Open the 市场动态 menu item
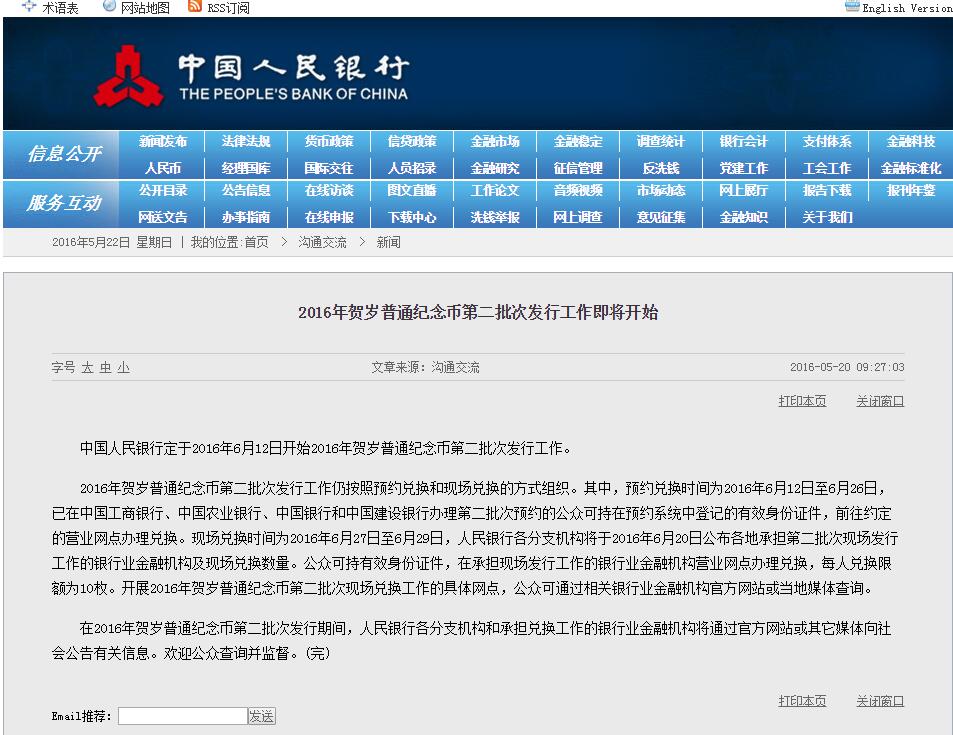The height and width of the screenshot is (735, 953). (661, 190)
